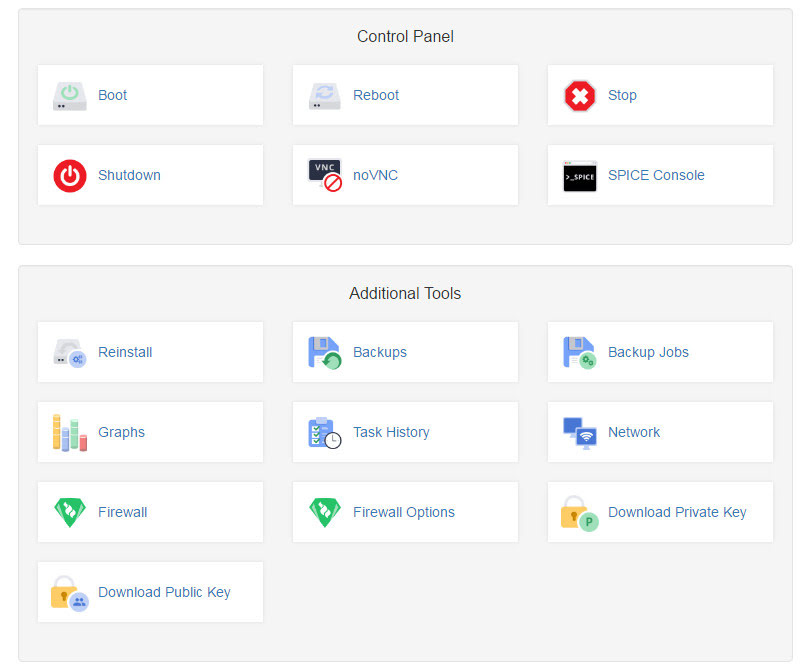Click the Reinstall icon

(68, 352)
